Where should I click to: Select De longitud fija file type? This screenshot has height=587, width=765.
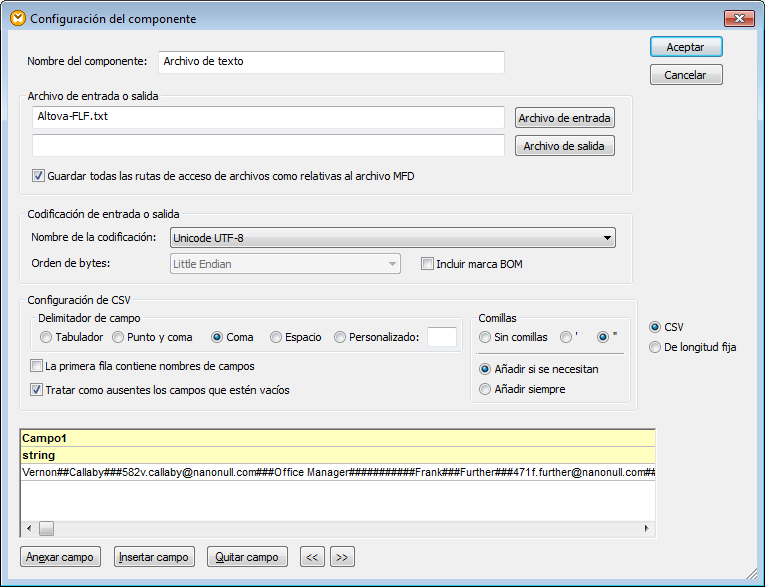pos(655,347)
